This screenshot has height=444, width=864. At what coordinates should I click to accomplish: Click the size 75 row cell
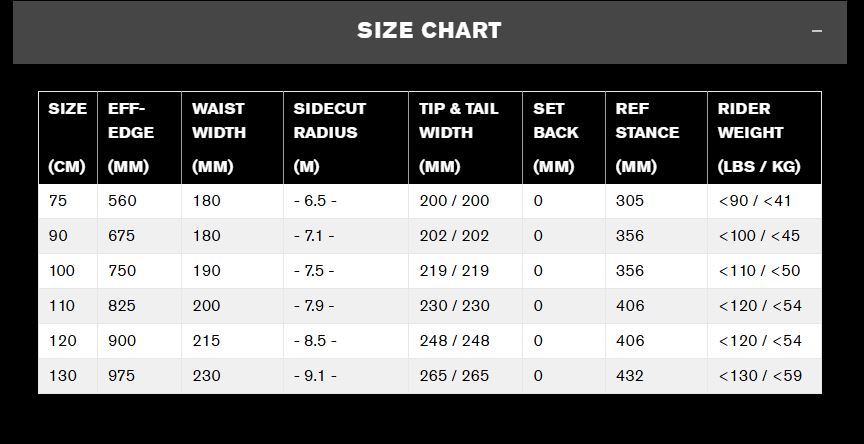58,201
